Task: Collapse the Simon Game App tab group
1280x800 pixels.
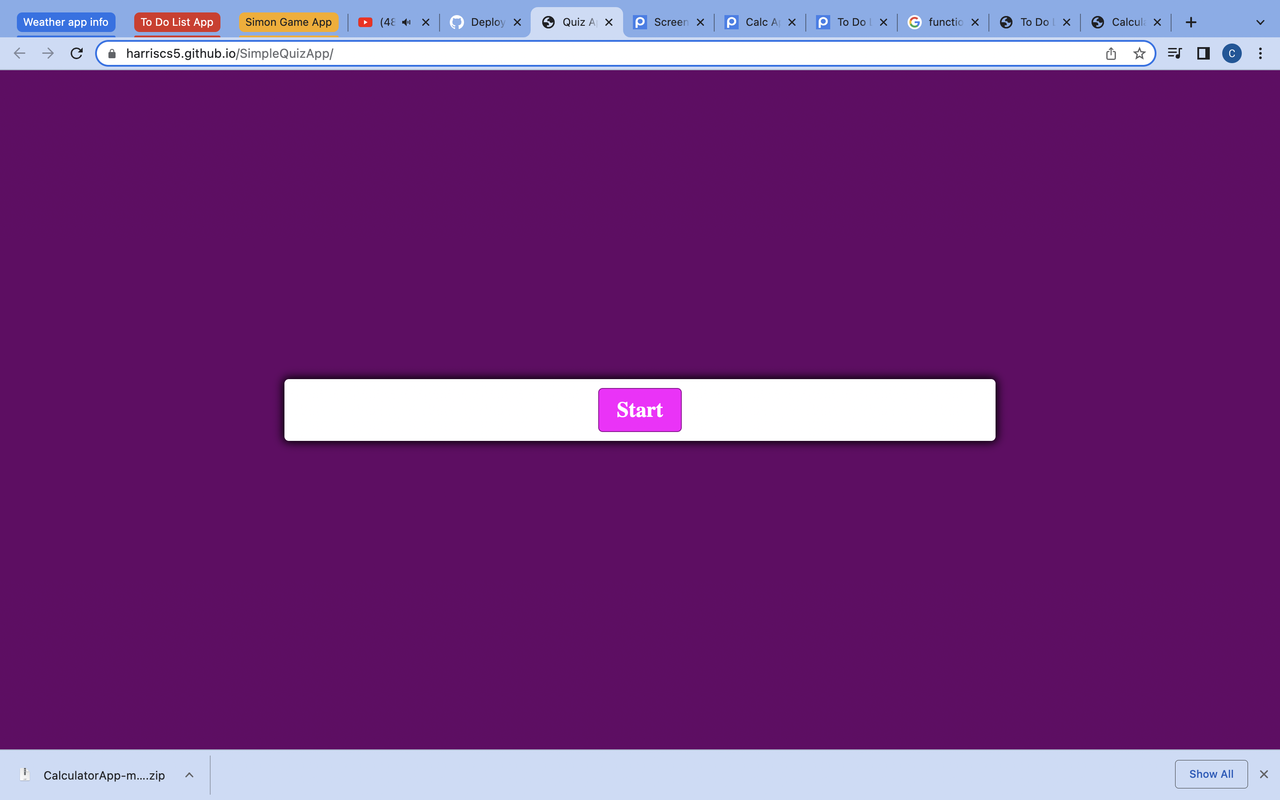Action: 289,21
